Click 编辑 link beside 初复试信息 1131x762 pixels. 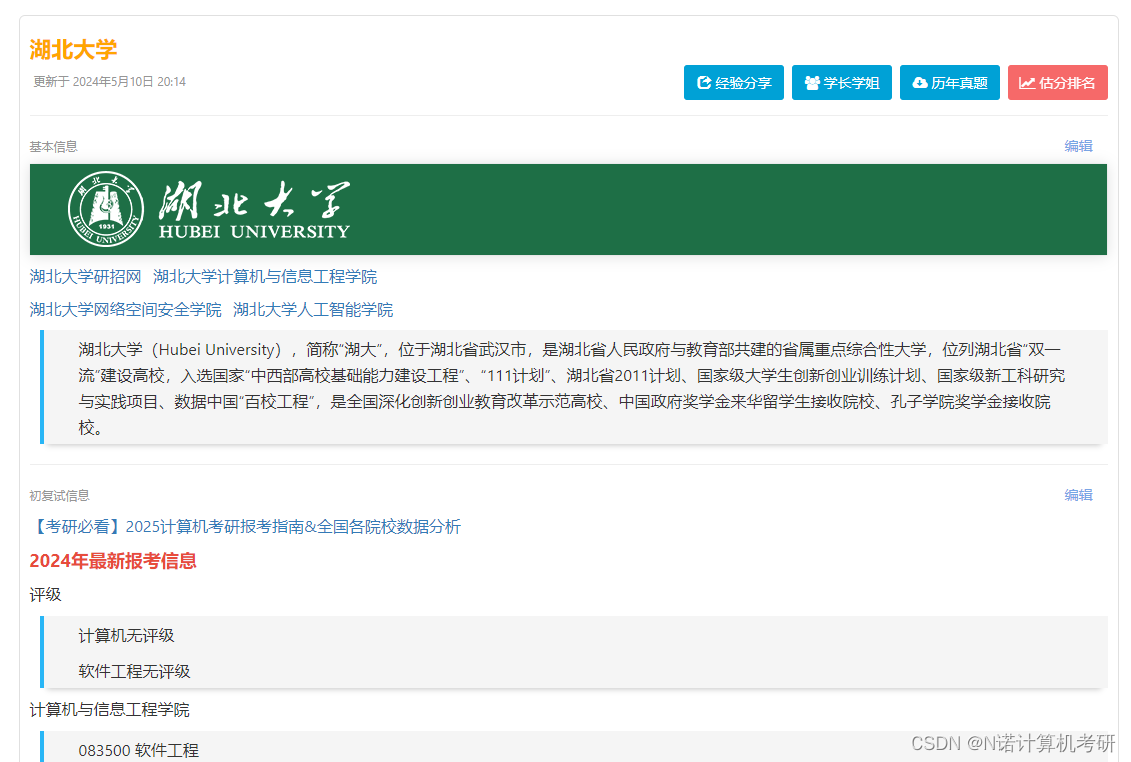point(1078,495)
